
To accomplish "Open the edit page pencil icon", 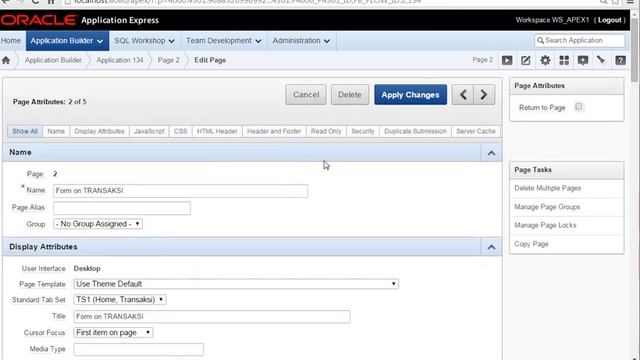I will pos(526,60).
